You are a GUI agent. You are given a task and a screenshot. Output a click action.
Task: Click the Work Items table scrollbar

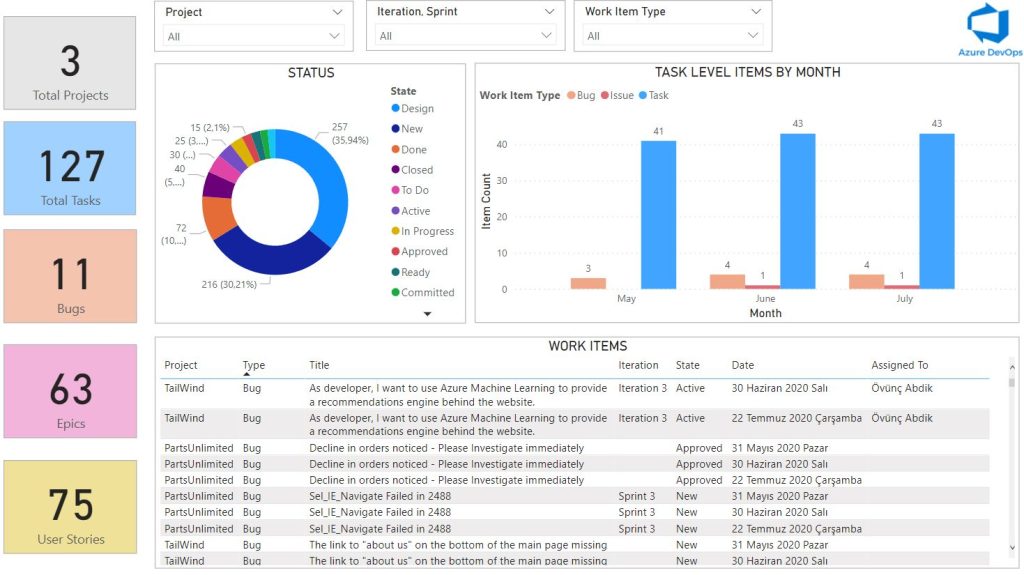pyautogui.click(x=1010, y=460)
